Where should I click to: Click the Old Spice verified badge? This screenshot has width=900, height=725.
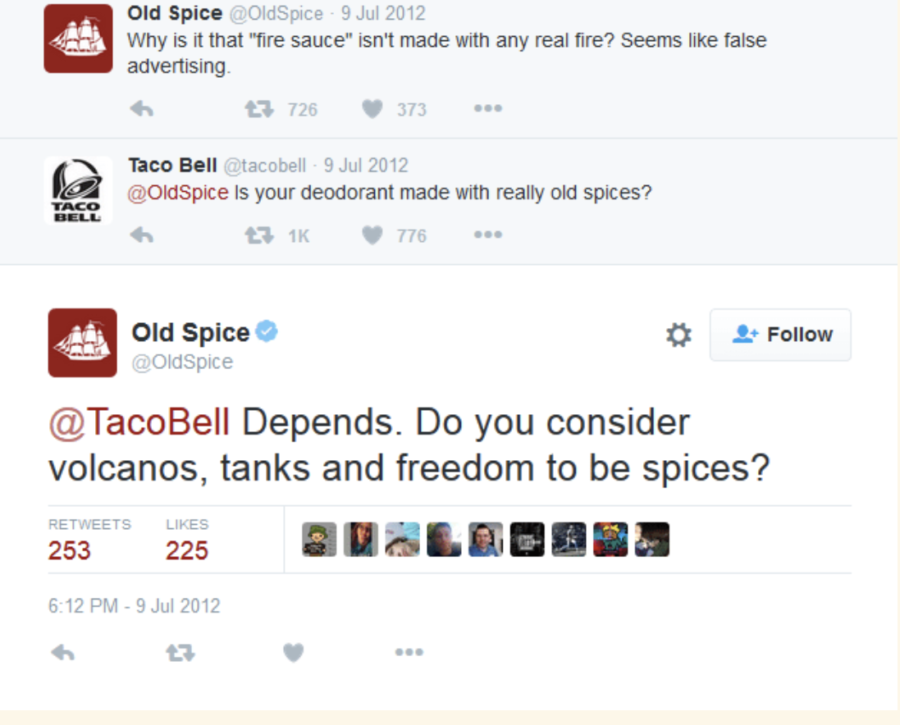click(x=266, y=331)
